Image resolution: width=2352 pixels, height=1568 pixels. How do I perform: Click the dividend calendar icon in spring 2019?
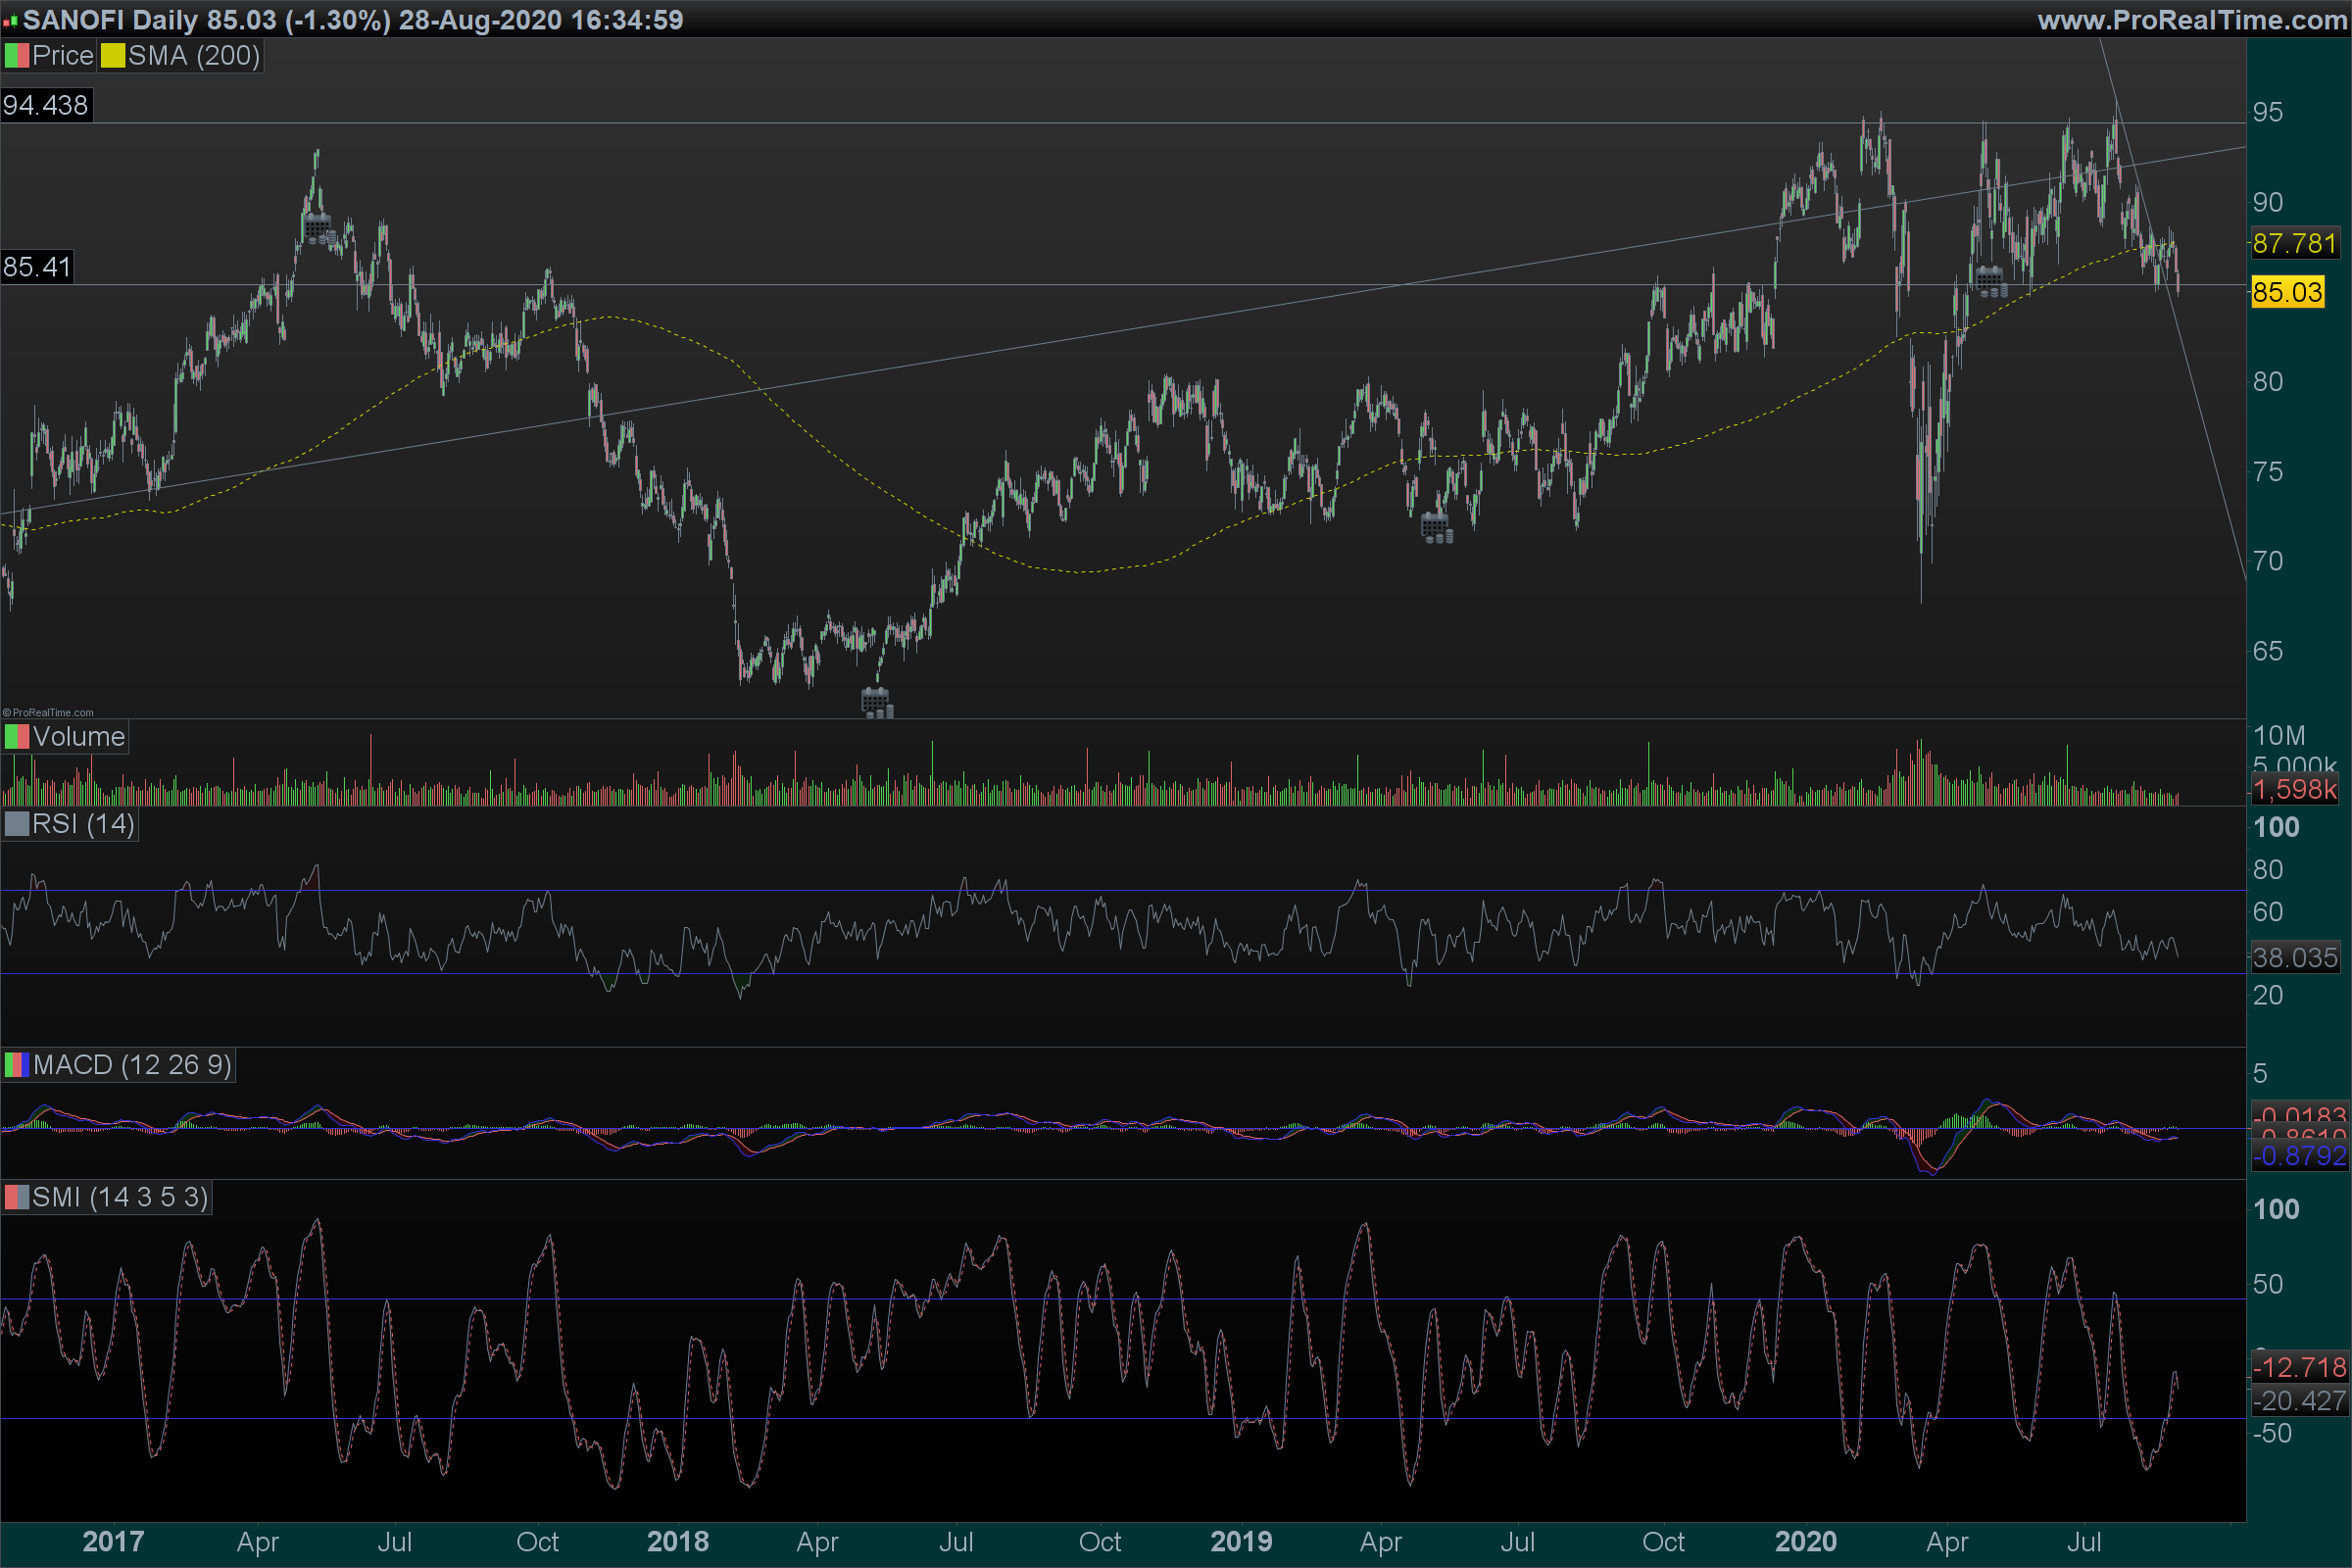[1436, 528]
